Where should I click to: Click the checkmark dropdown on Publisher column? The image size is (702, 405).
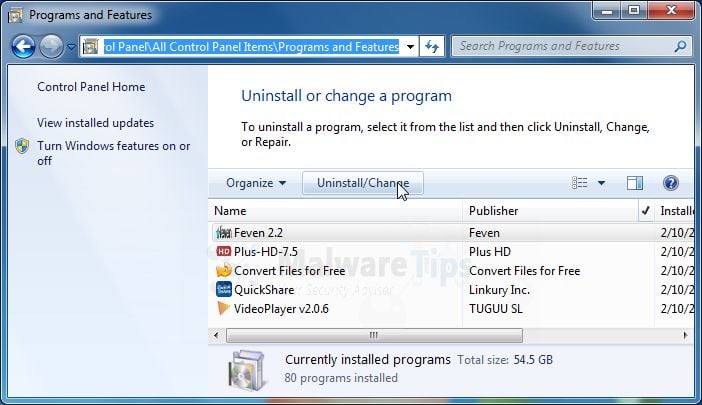coord(646,211)
